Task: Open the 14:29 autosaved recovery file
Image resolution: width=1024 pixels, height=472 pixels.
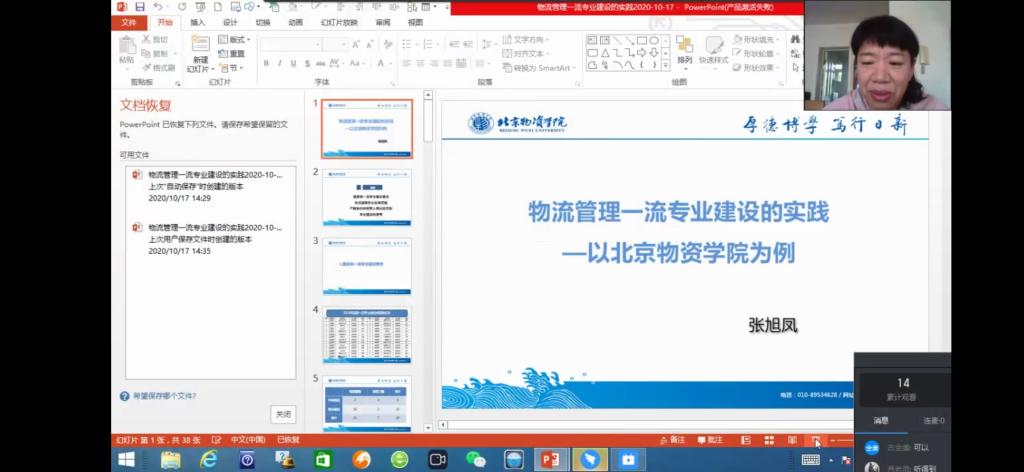Action: (x=214, y=186)
